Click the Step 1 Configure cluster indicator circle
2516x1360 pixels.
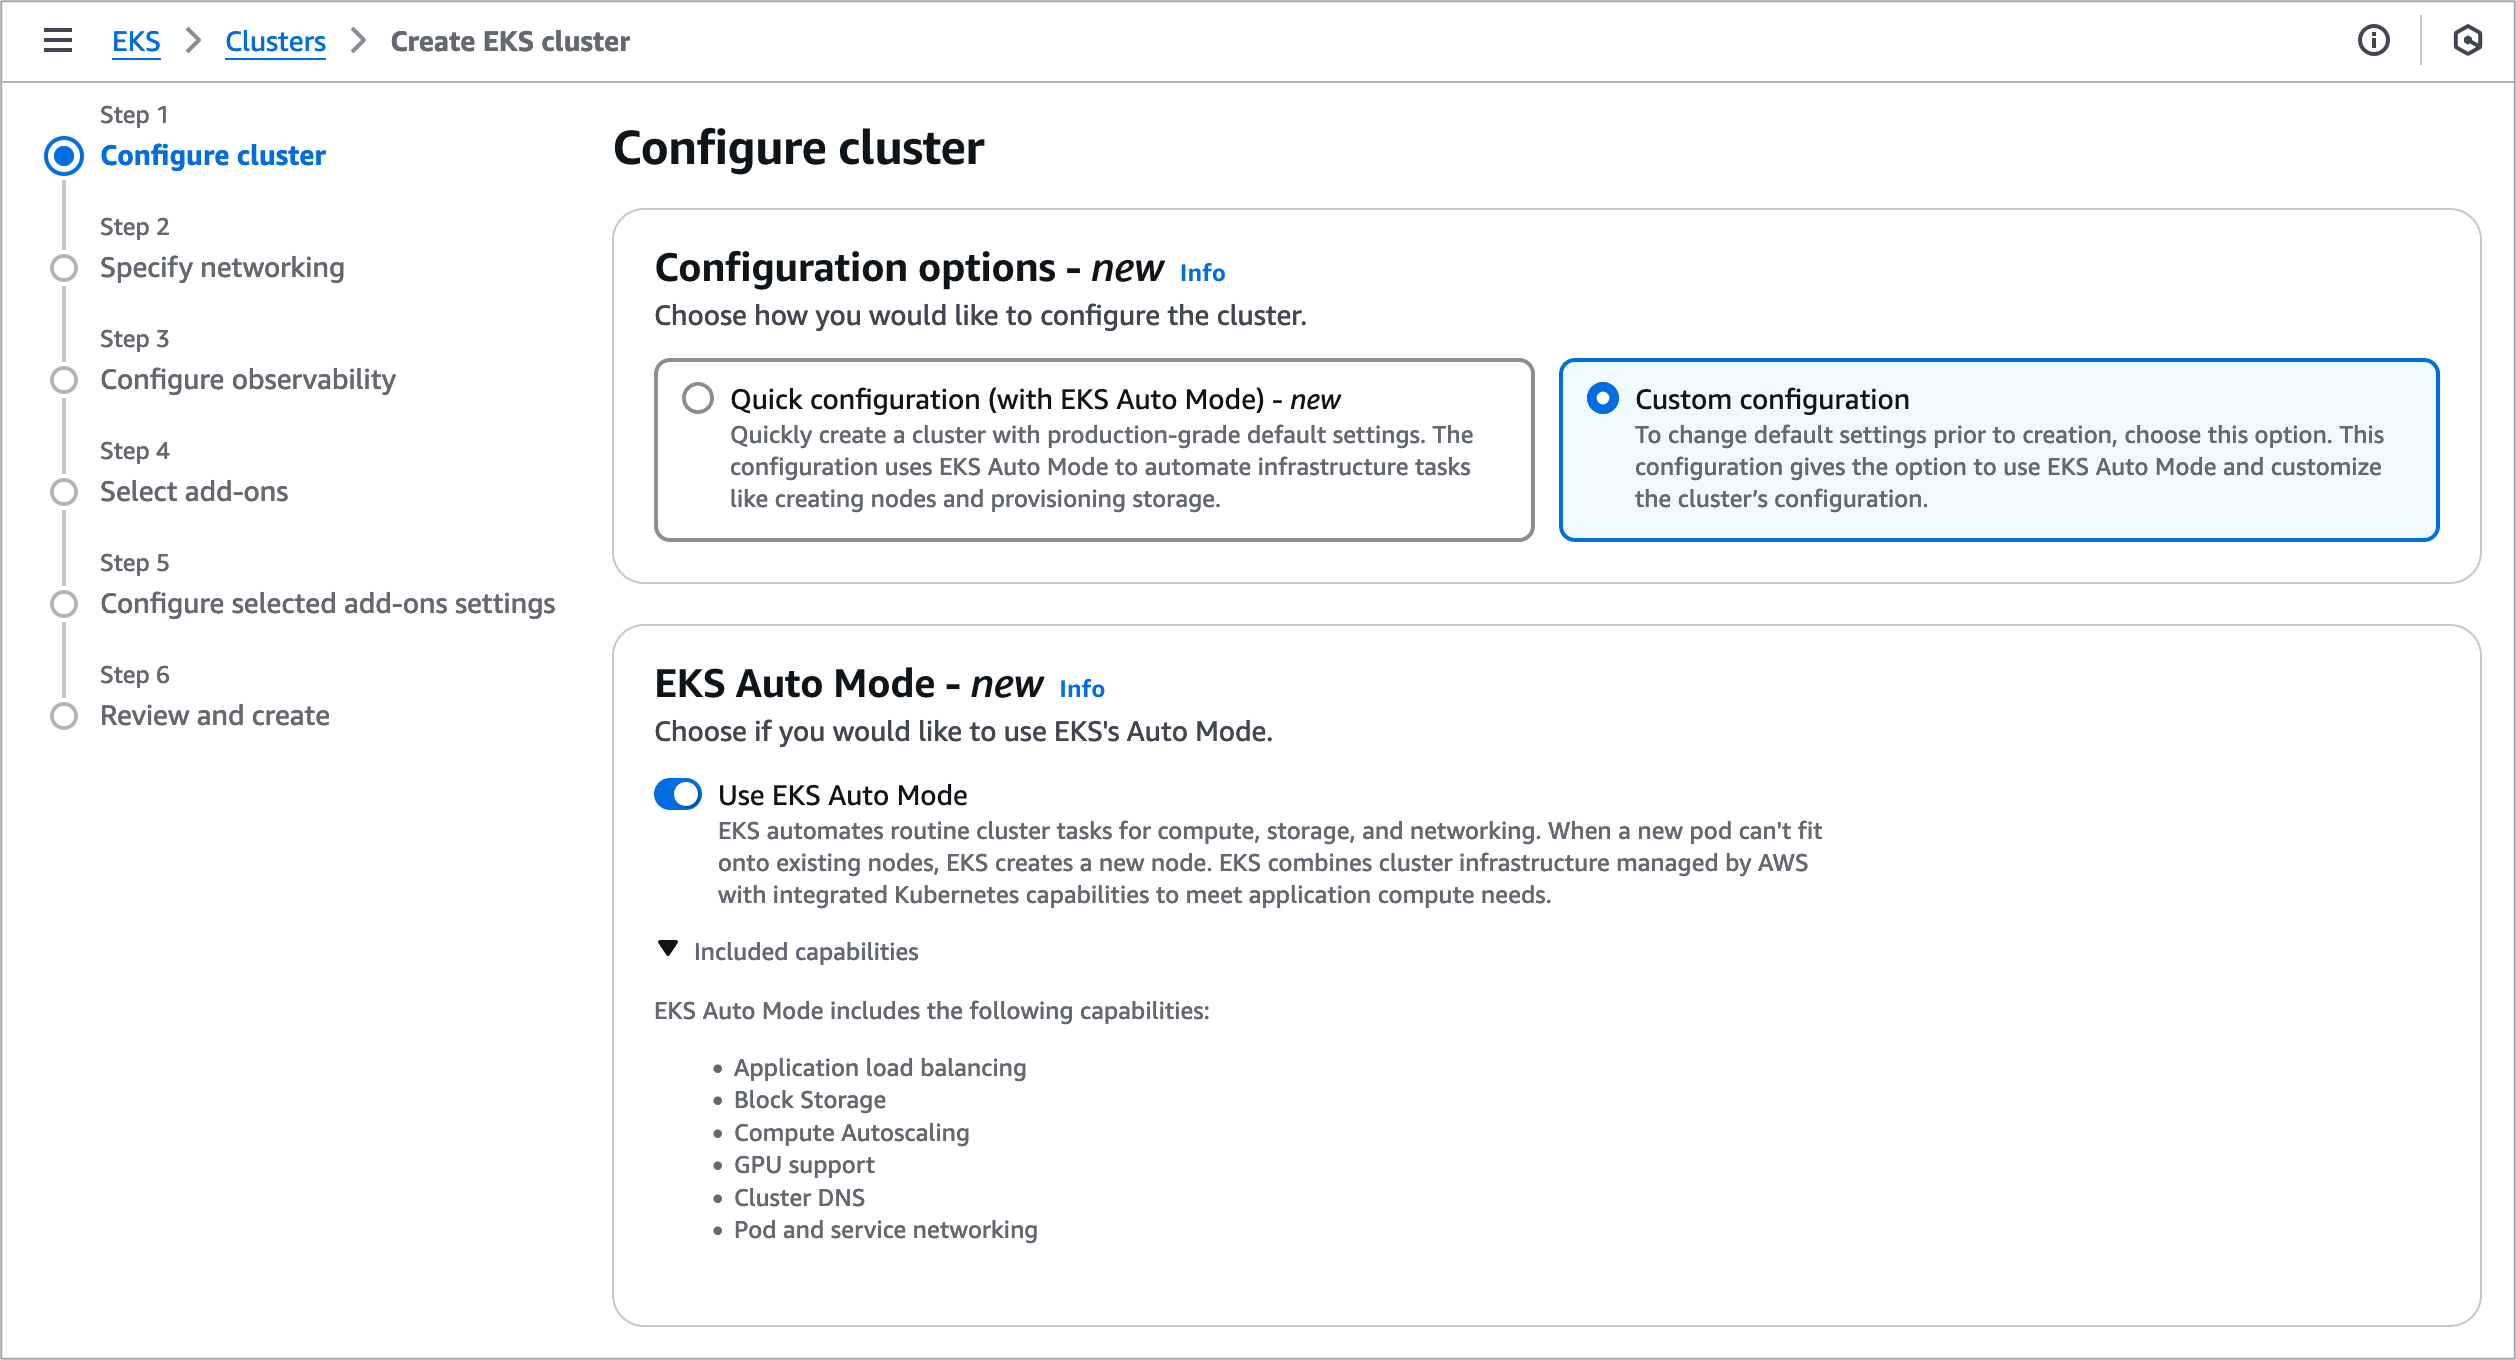point(64,156)
